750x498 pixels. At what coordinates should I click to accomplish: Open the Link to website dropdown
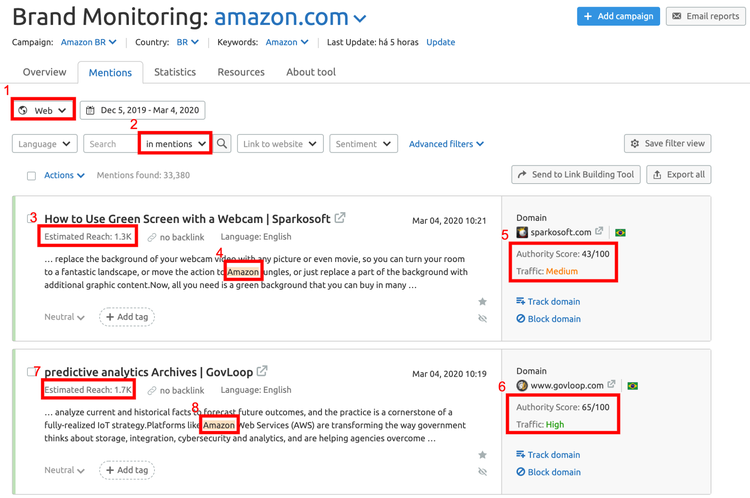[x=280, y=144]
